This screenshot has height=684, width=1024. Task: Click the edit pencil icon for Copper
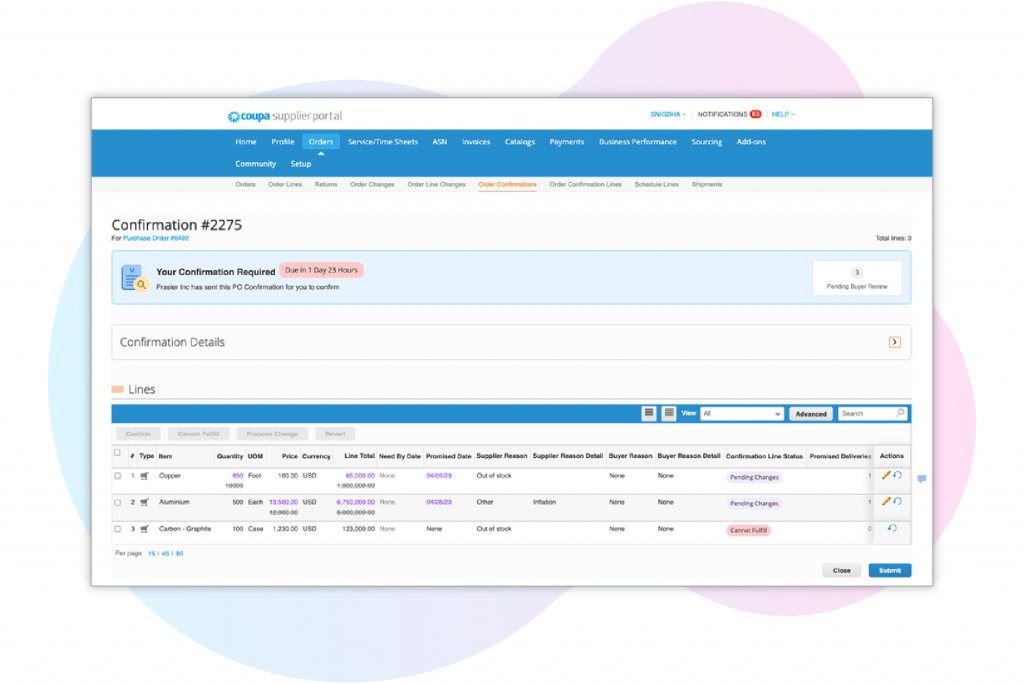[x=886, y=476]
